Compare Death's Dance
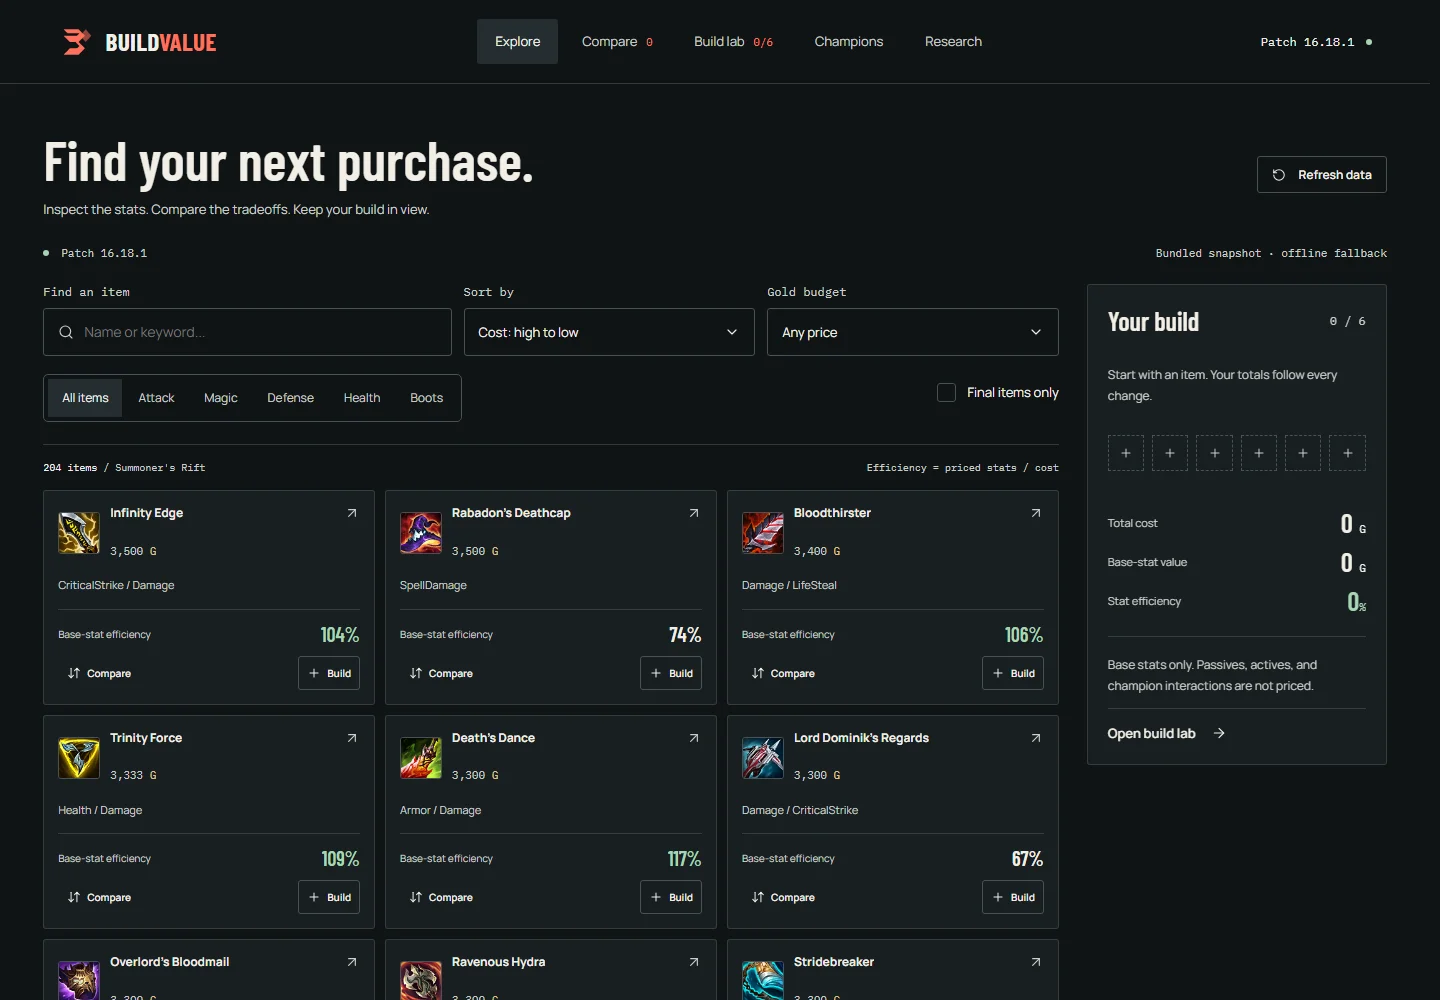Screen dimensions: 1440x1000 click(x=441, y=897)
